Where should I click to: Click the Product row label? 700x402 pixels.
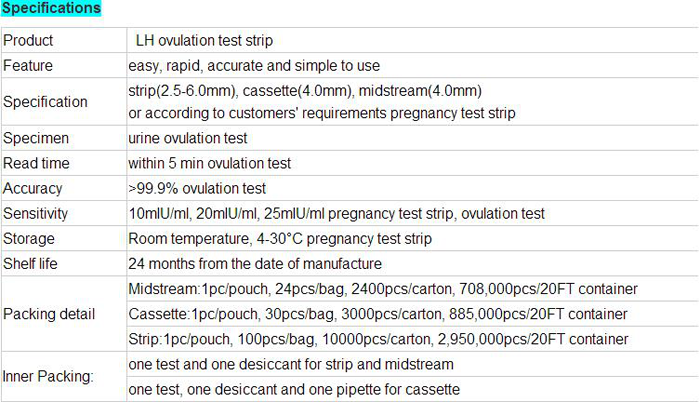[x=28, y=41]
